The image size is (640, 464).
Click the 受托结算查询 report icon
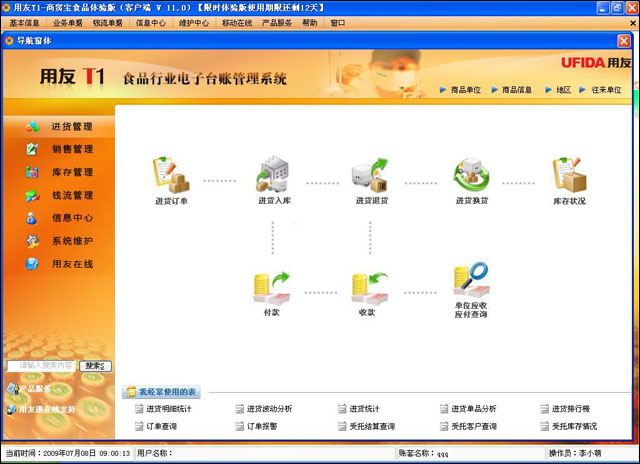(342, 426)
